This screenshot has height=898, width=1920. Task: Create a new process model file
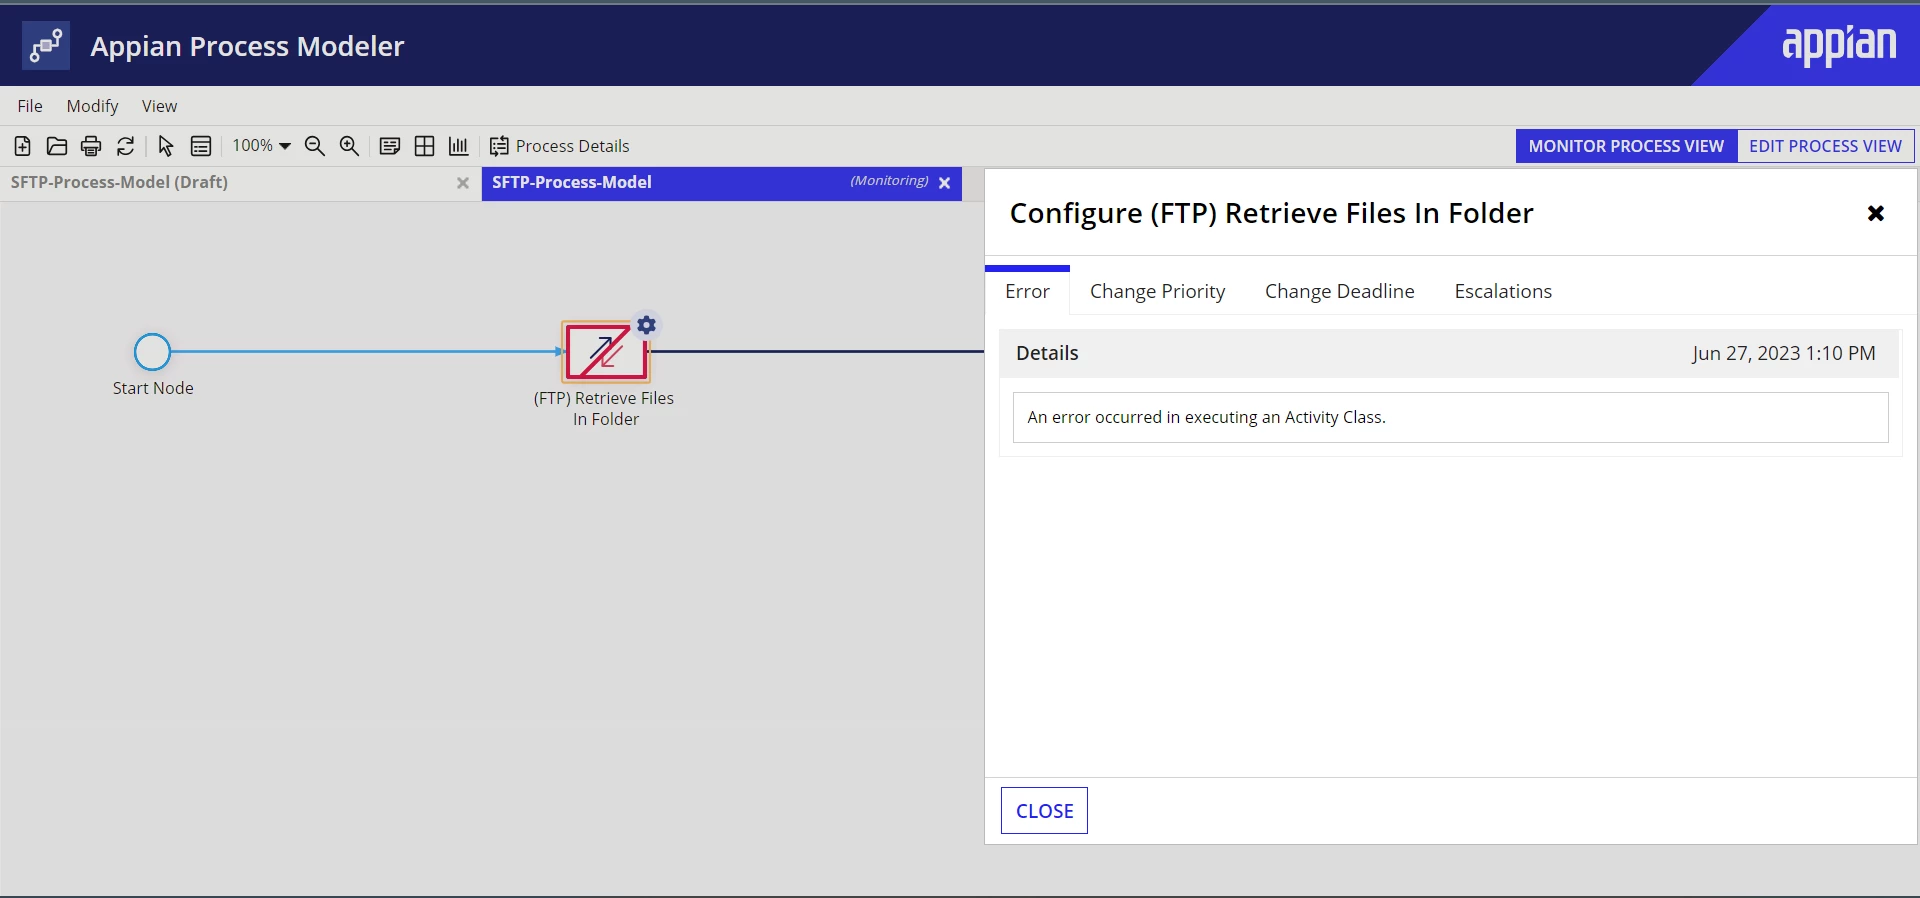(x=22, y=146)
